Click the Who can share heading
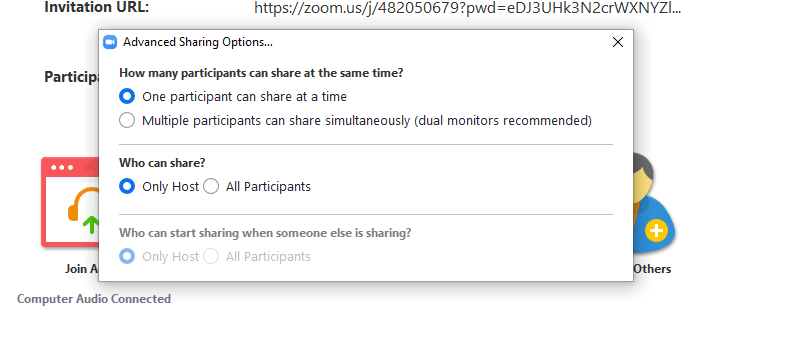Viewport: 795px width, 361px height. (162, 163)
